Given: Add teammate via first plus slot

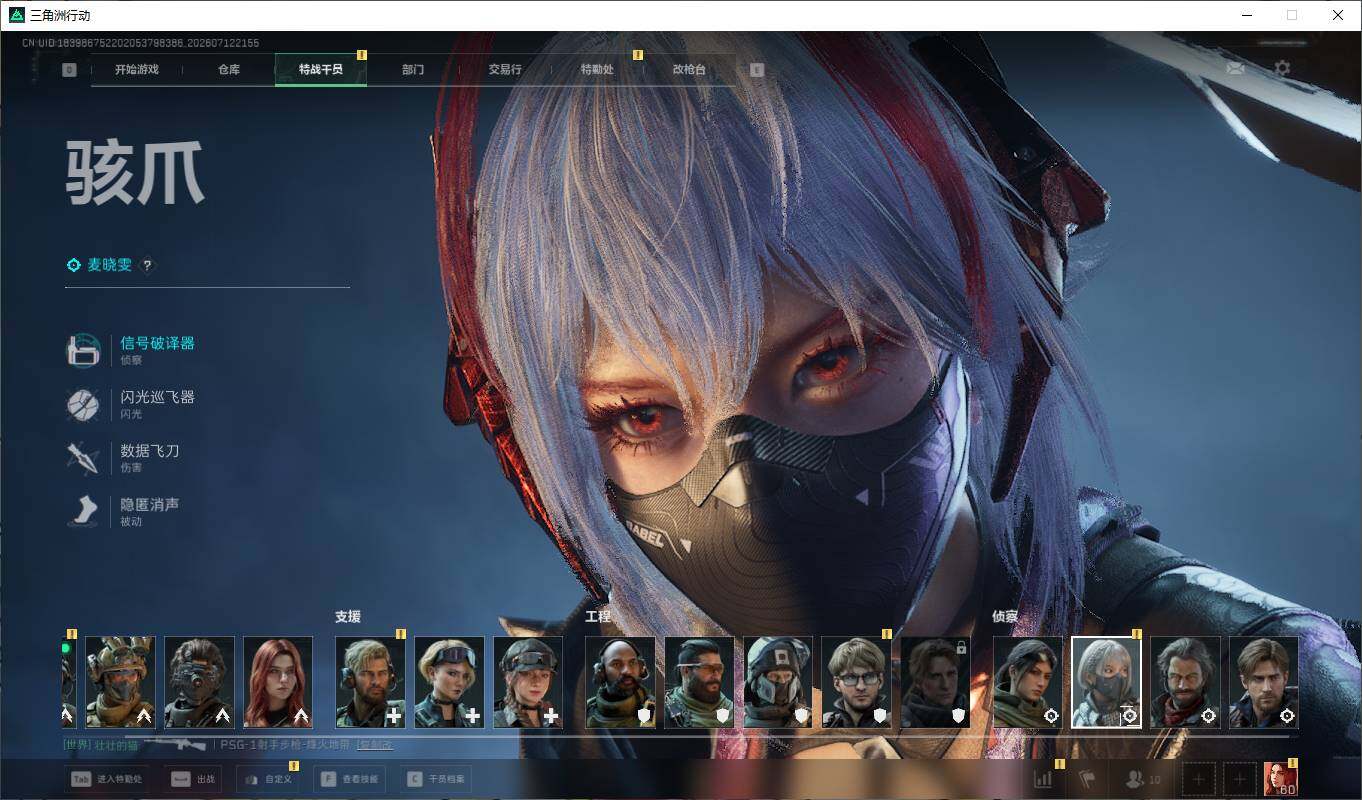Looking at the screenshot, I should point(1200,779).
